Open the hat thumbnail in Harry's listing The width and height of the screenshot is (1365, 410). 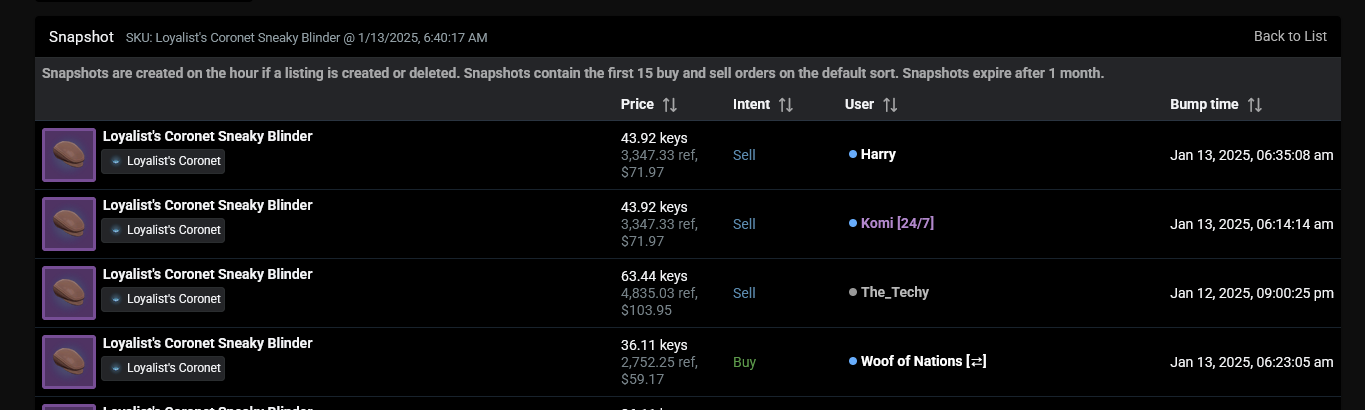coord(69,155)
